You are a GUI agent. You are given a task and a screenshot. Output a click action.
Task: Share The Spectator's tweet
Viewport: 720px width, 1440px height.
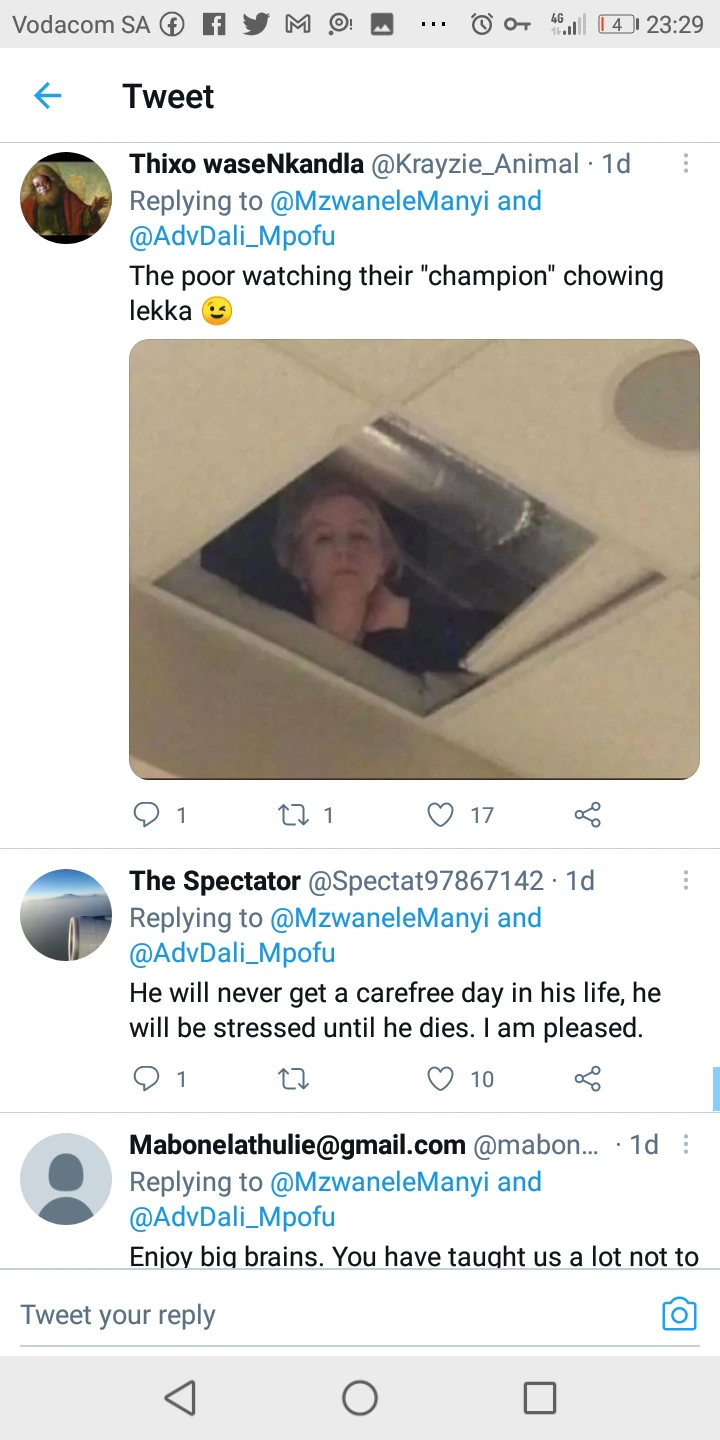pyautogui.click(x=588, y=1079)
